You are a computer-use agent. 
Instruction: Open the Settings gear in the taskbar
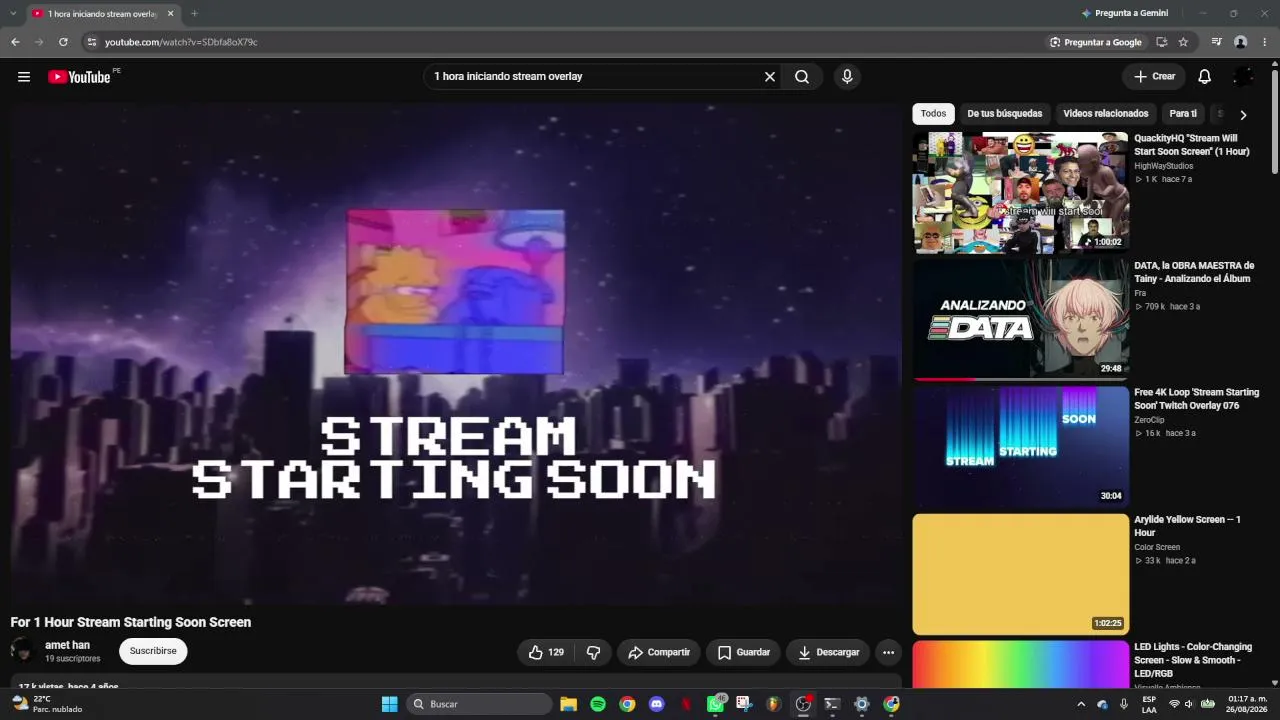(862, 704)
